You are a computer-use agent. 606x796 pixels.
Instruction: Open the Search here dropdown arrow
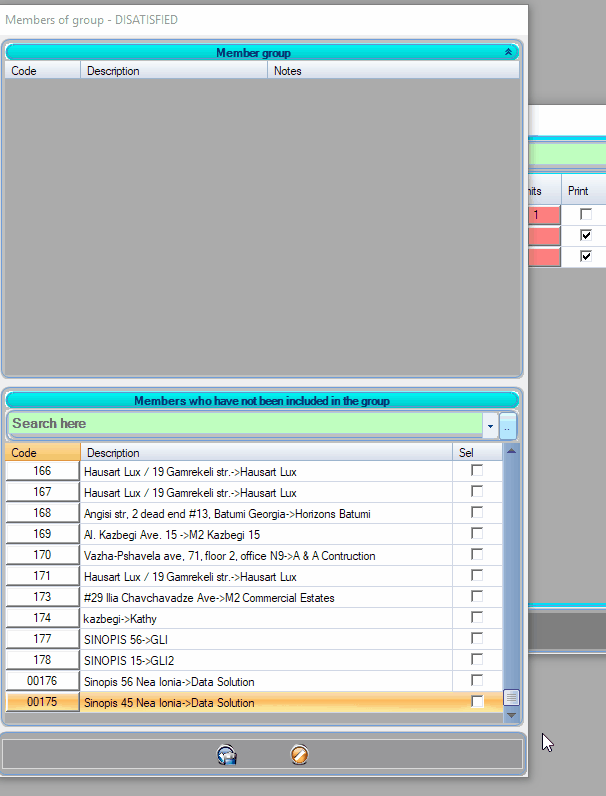point(490,425)
